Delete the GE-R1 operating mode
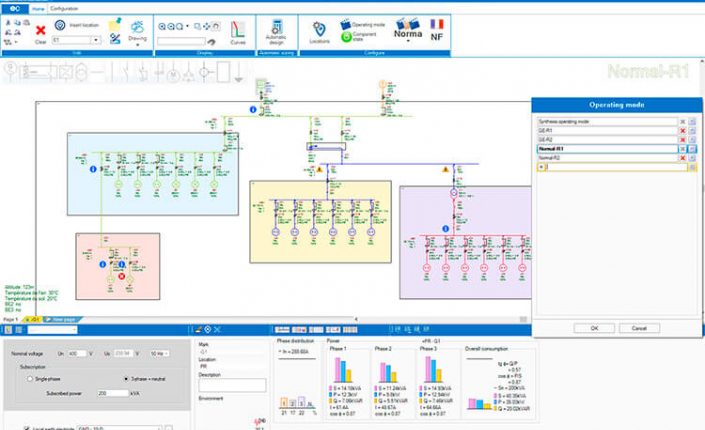This screenshot has height=430, width=705. 683,130
